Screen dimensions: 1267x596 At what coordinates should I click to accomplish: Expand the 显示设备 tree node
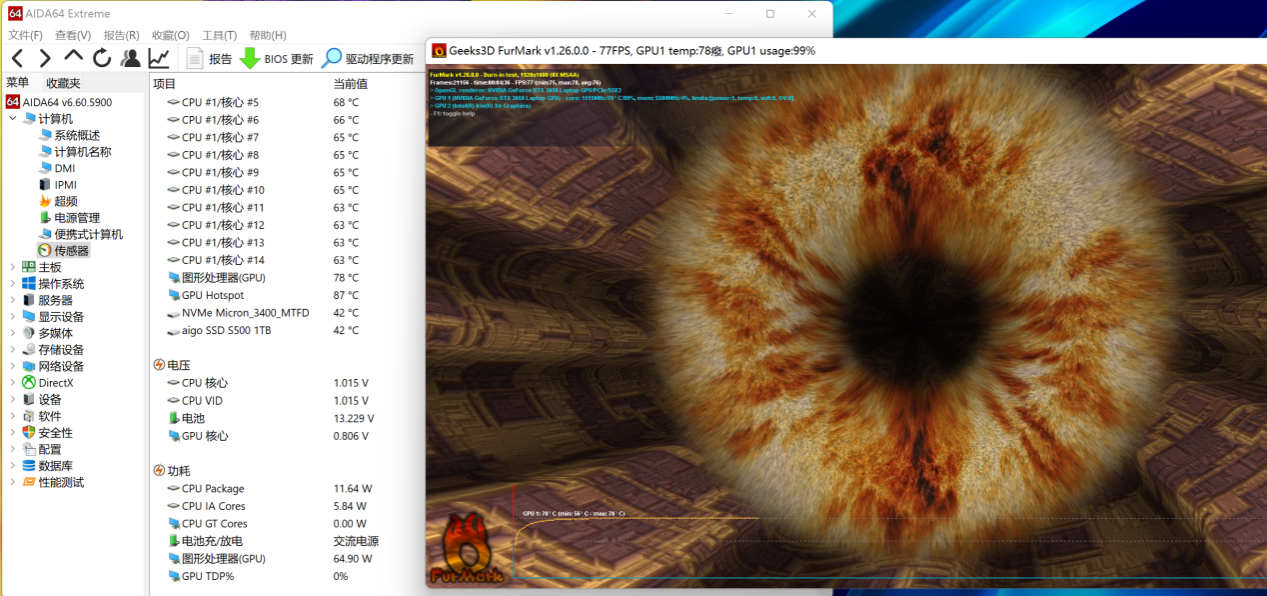pos(13,317)
